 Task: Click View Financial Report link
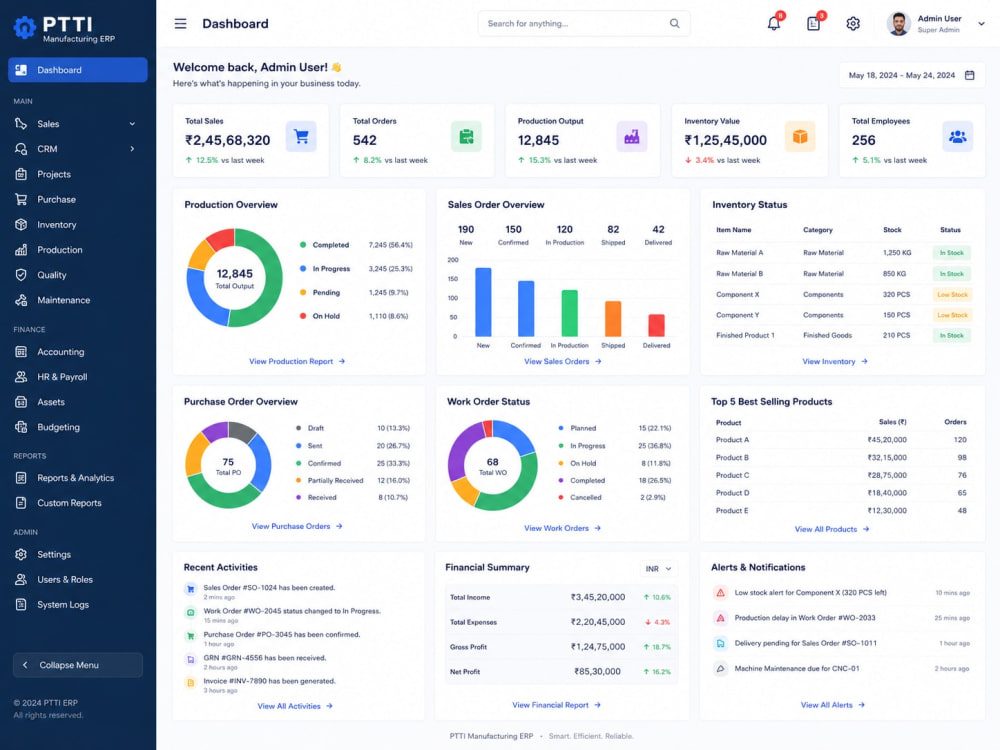click(x=556, y=705)
